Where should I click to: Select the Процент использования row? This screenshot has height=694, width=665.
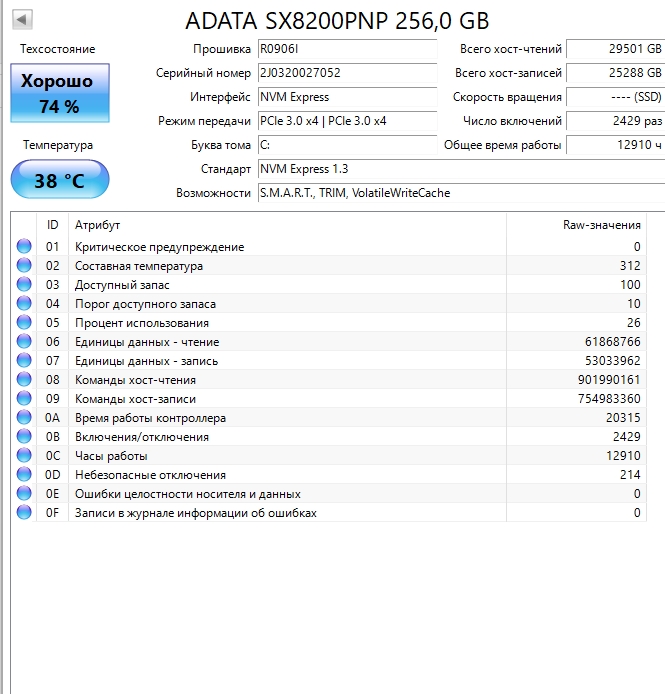click(x=329, y=322)
